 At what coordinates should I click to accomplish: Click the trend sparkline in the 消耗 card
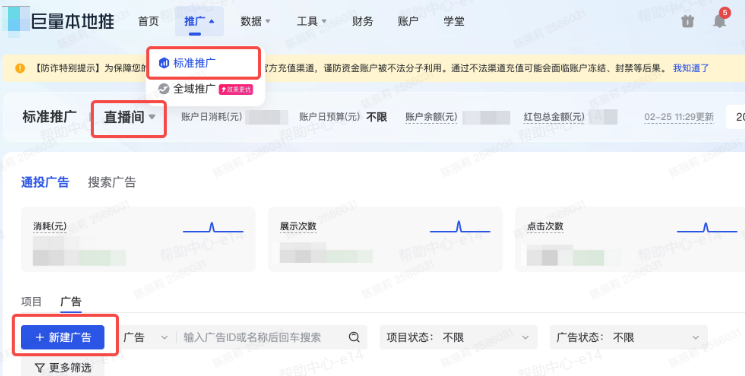point(213,228)
